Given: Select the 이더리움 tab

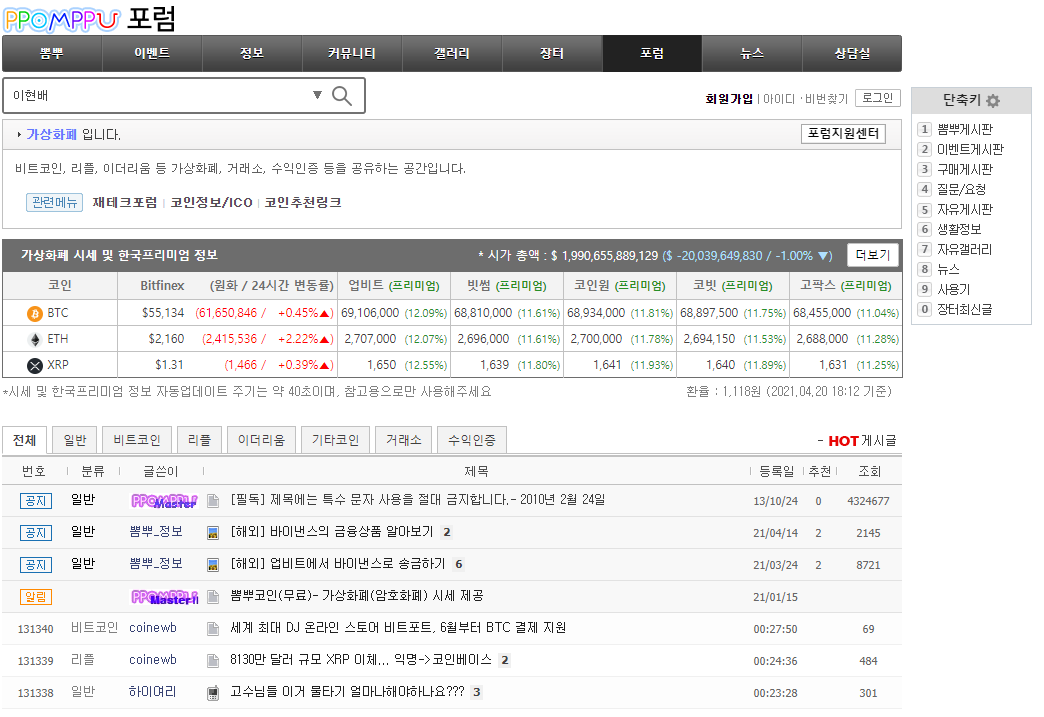Looking at the screenshot, I should (261, 440).
